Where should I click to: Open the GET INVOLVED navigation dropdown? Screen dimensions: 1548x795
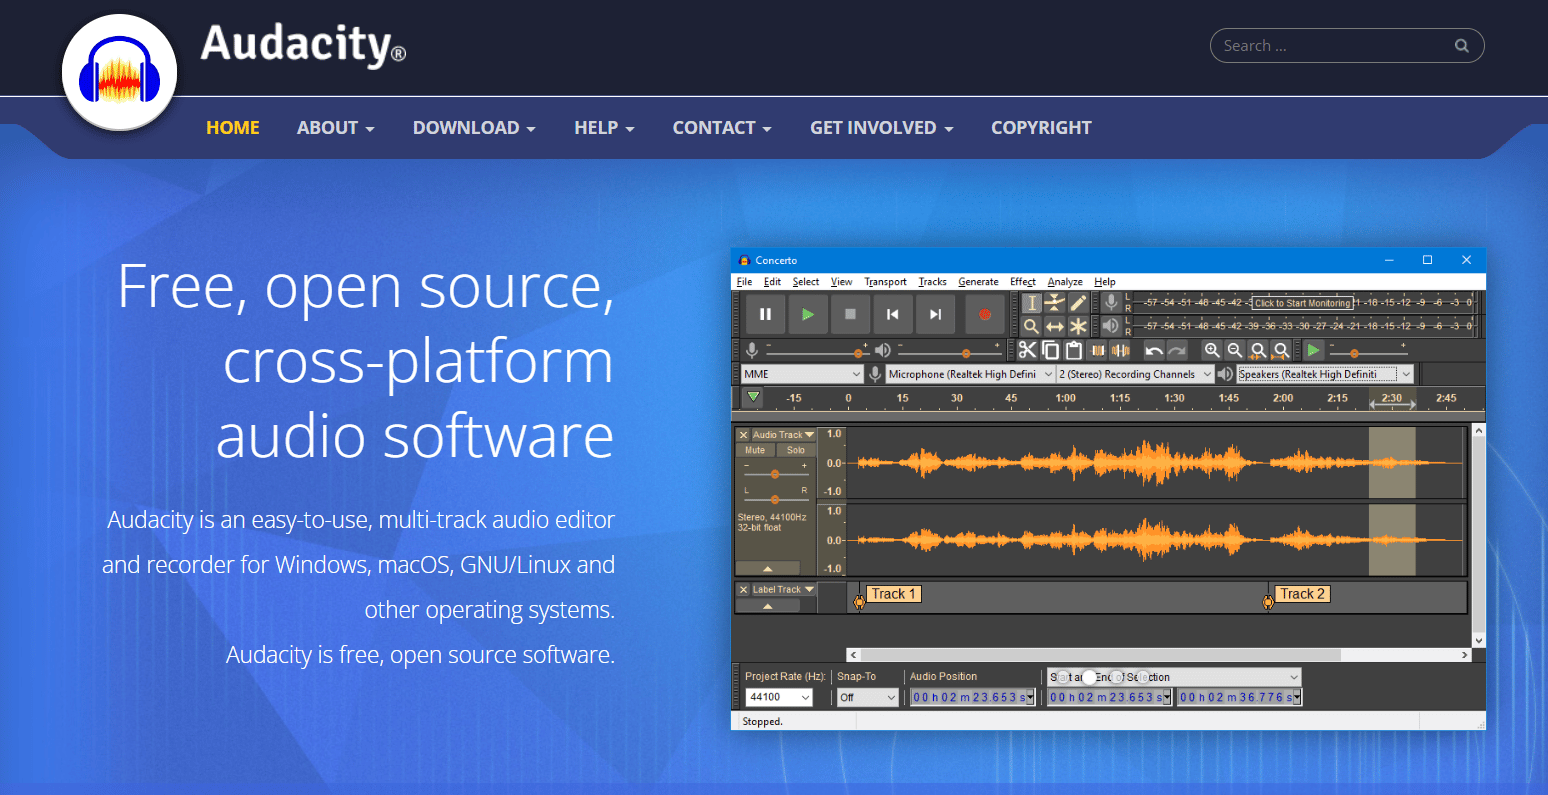click(x=882, y=128)
